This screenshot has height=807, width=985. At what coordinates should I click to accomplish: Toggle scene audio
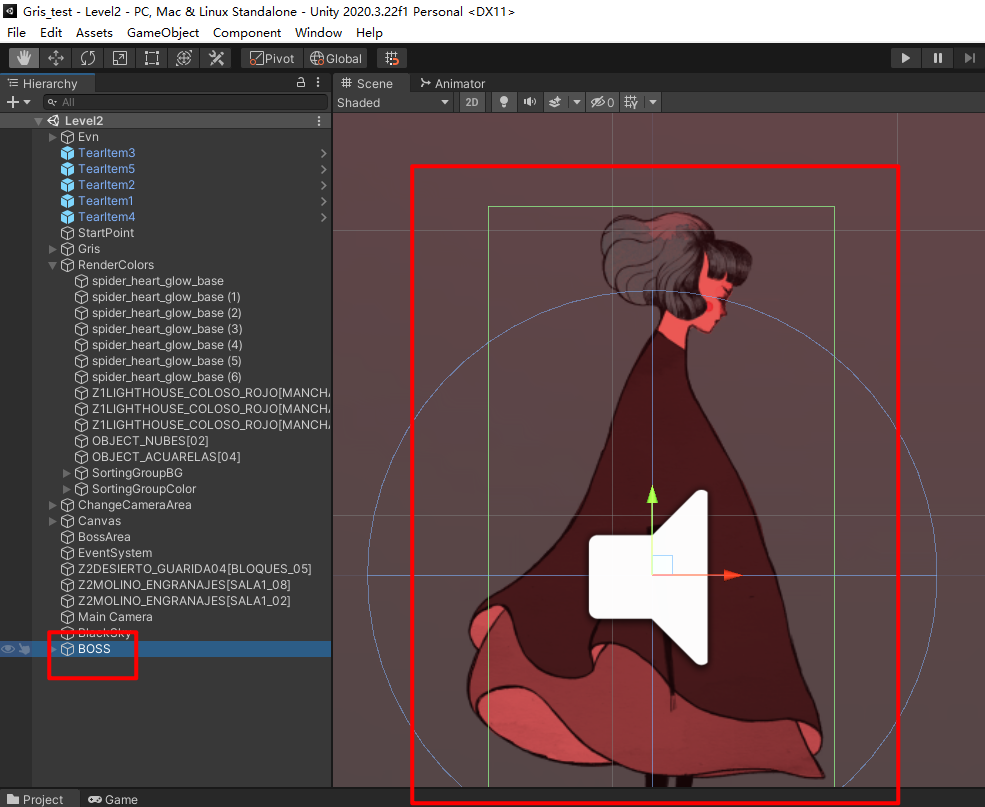pyautogui.click(x=530, y=102)
